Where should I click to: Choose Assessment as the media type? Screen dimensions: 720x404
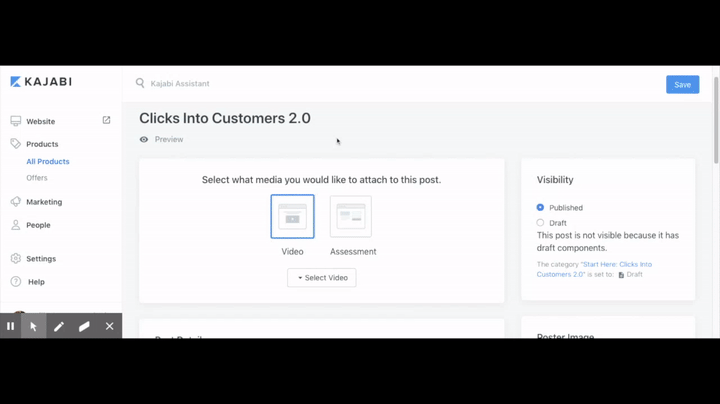click(351, 217)
